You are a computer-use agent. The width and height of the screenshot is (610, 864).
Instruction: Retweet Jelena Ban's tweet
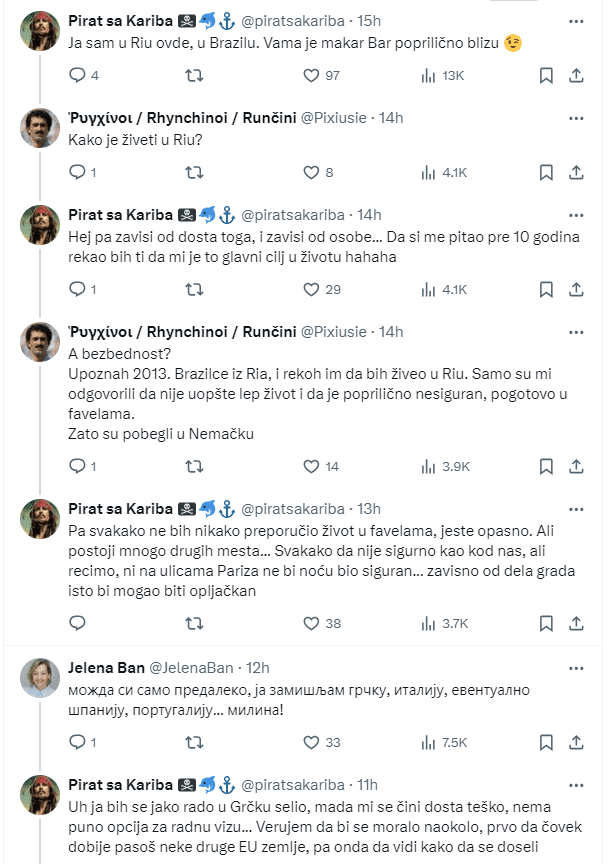pos(194,742)
